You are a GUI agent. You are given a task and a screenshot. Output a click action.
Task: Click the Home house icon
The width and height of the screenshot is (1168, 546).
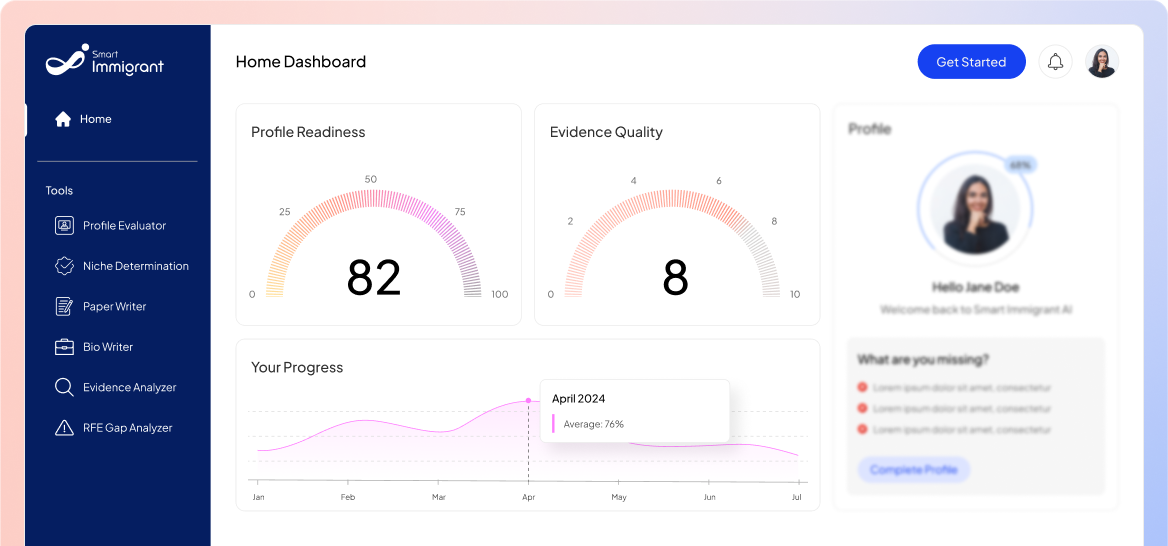click(x=63, y=119)
